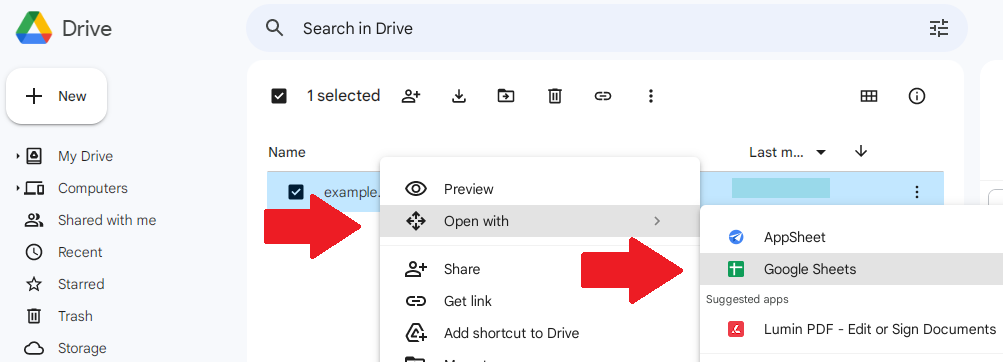Click the Download toolbar icon
This screenshot has height=362, width=1003.
[x=458, y=96]
